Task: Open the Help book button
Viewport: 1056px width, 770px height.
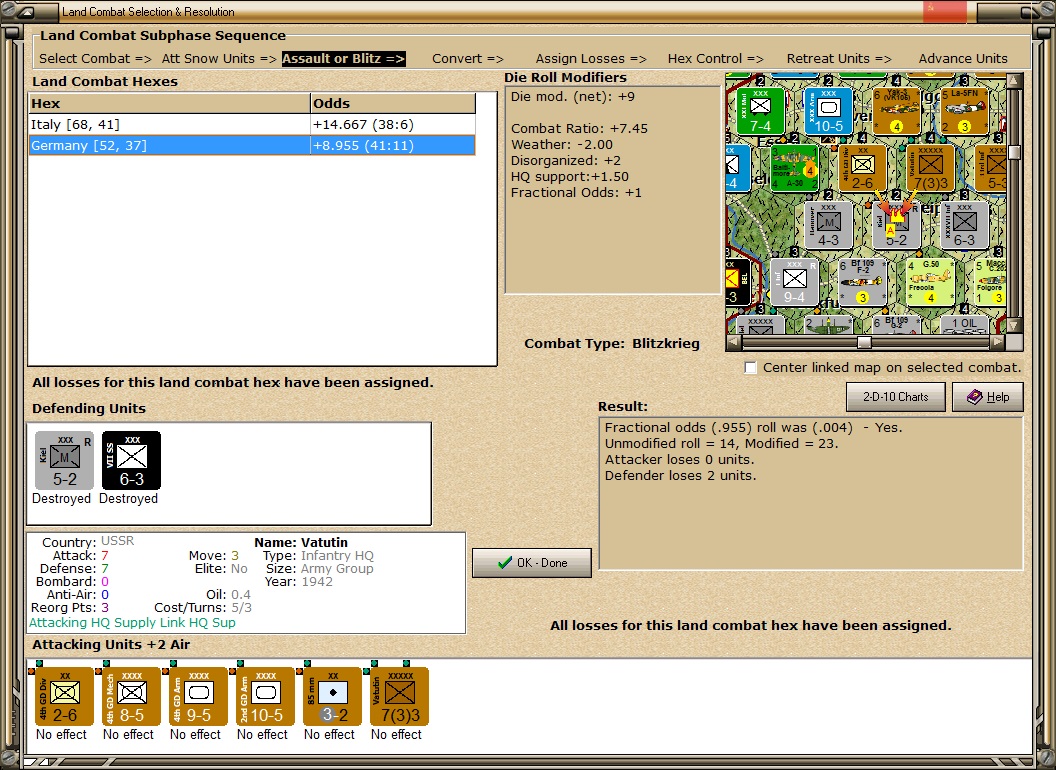Action: [987, 397]
